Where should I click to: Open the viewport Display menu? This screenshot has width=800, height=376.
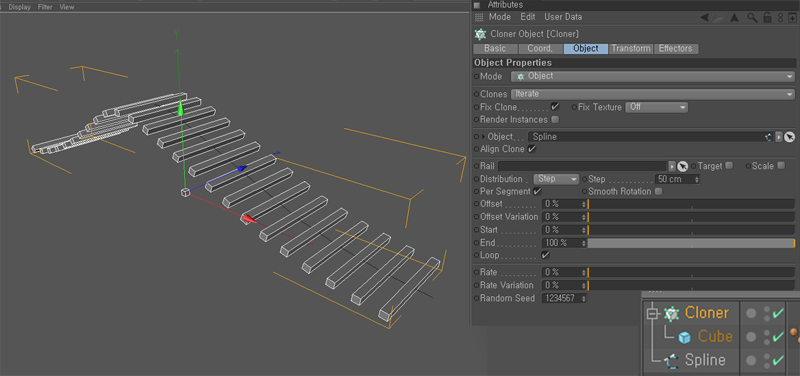click(x=19, y=7)
